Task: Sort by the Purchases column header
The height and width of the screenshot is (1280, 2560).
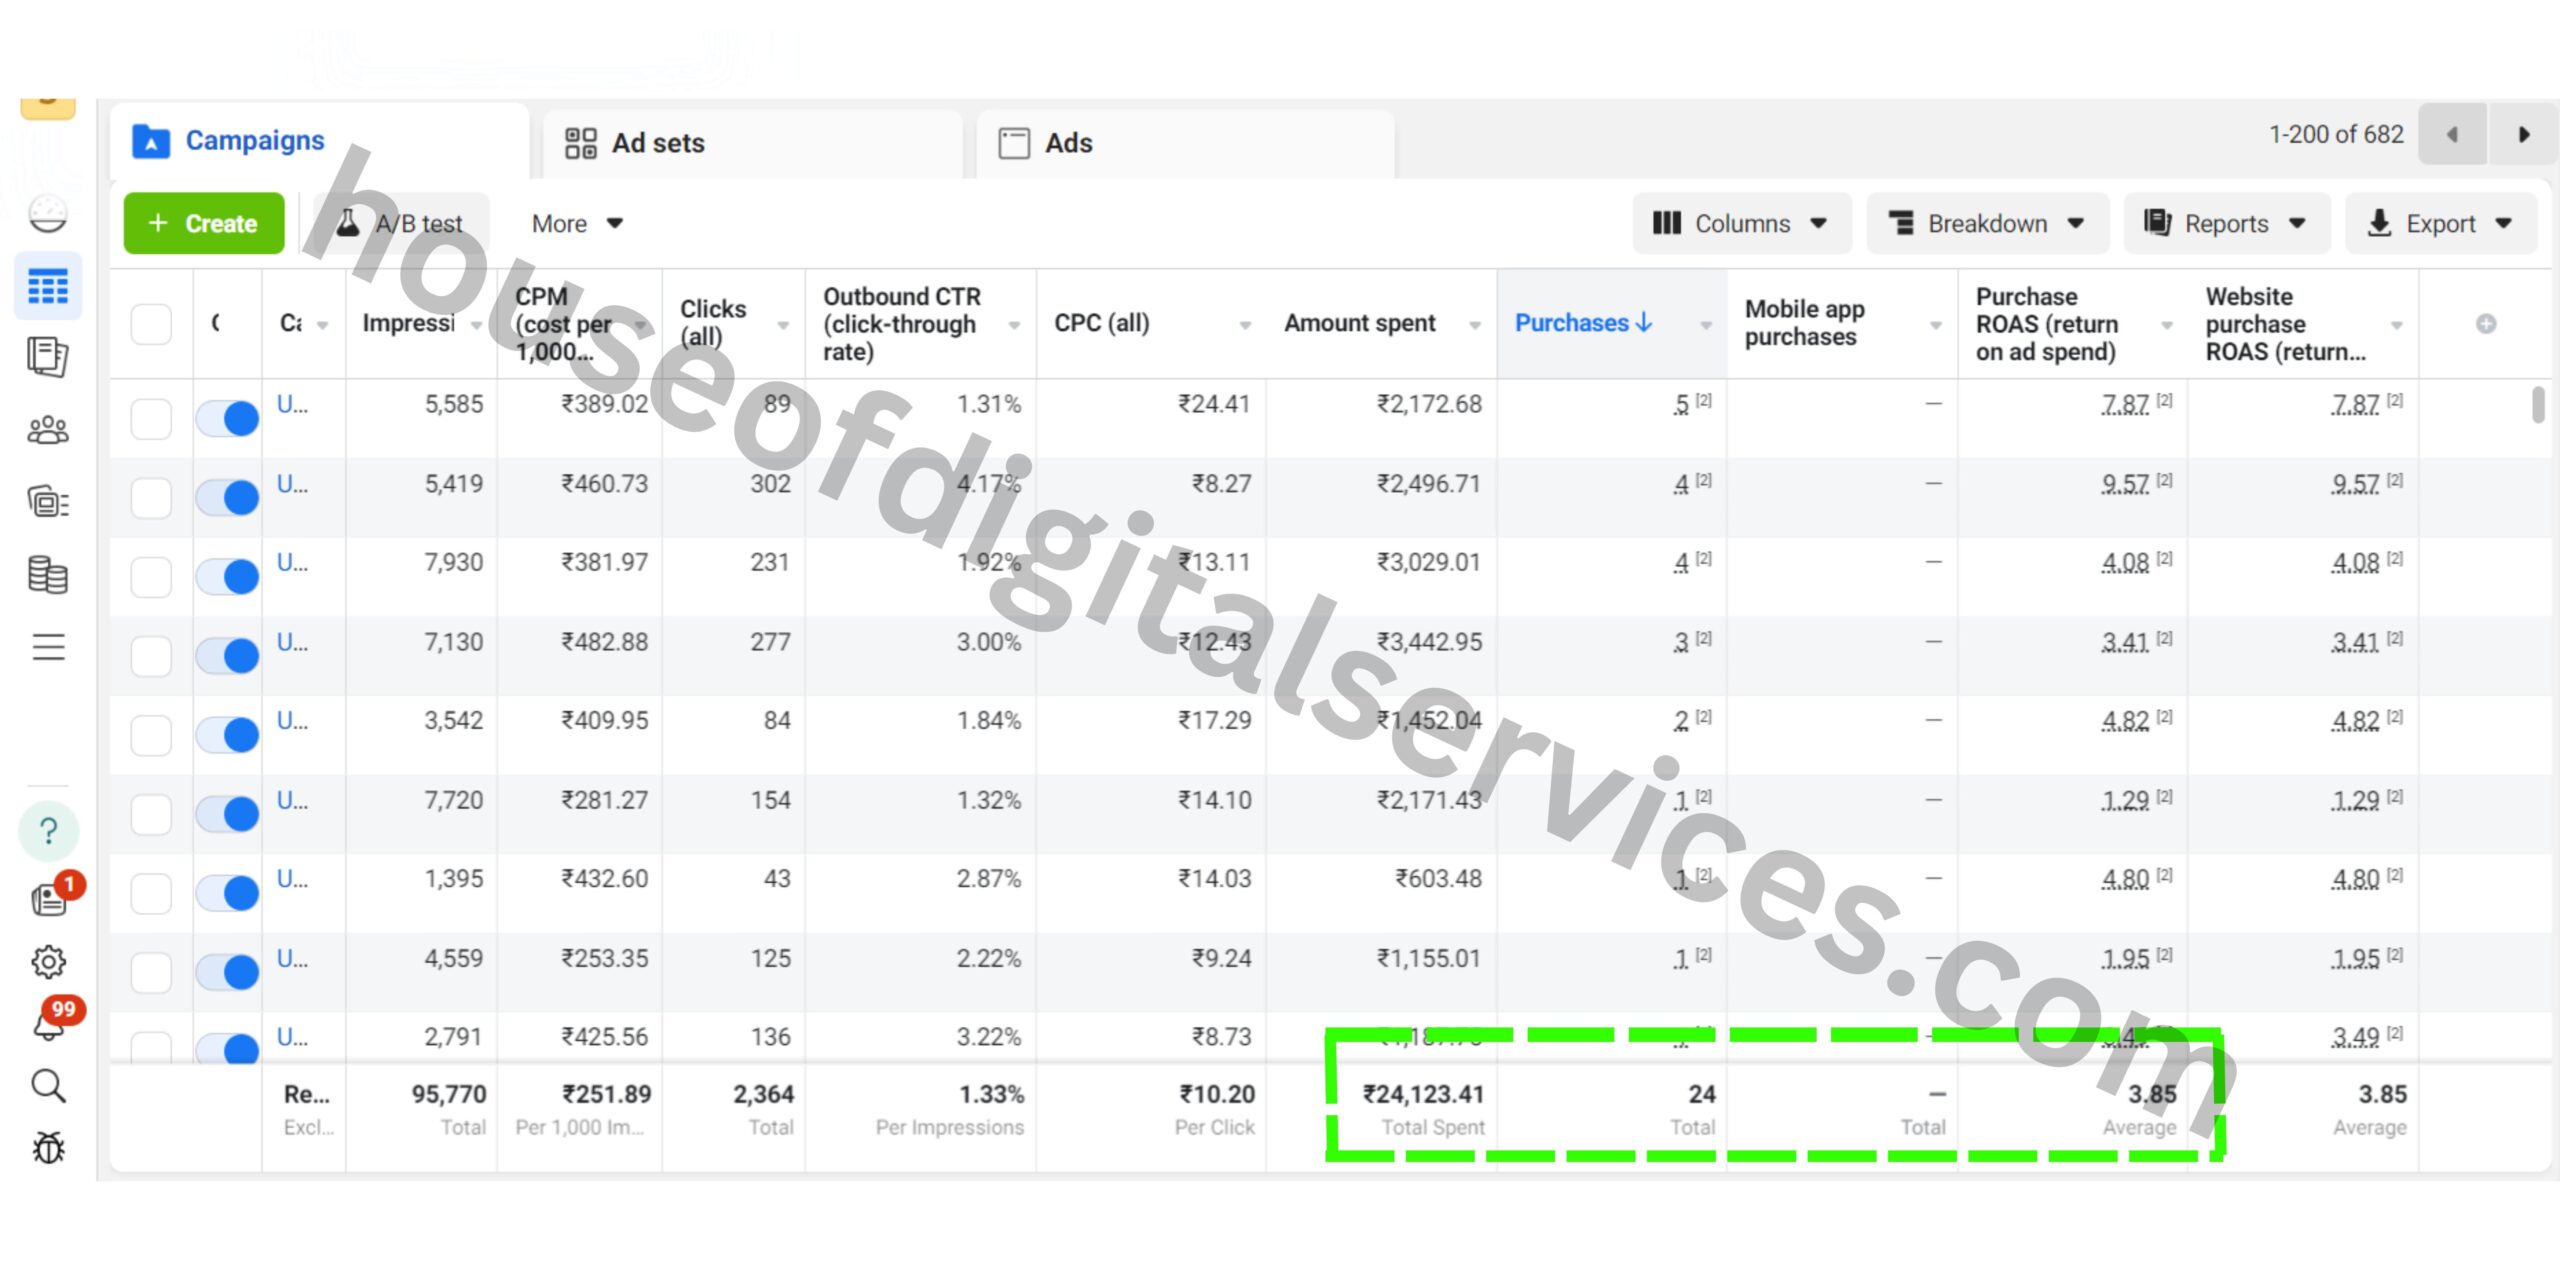Action: click(1583, 323)
